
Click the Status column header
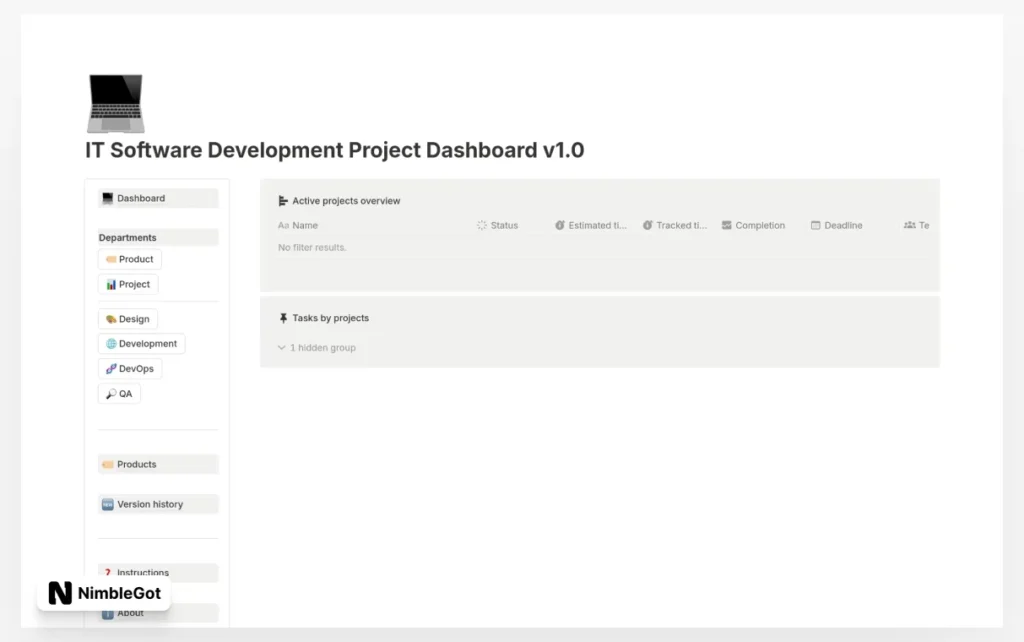pos(498,225)
